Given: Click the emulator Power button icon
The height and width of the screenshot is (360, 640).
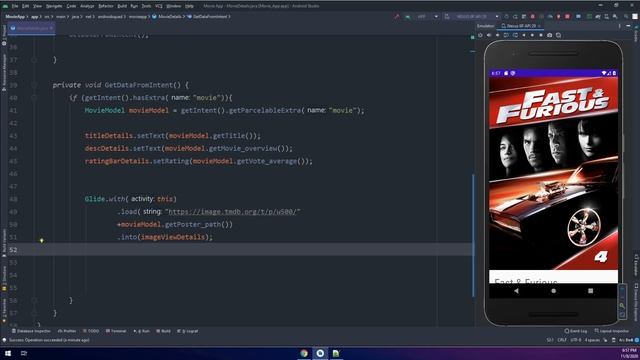Looking at the screenshot, I should 480,35.
